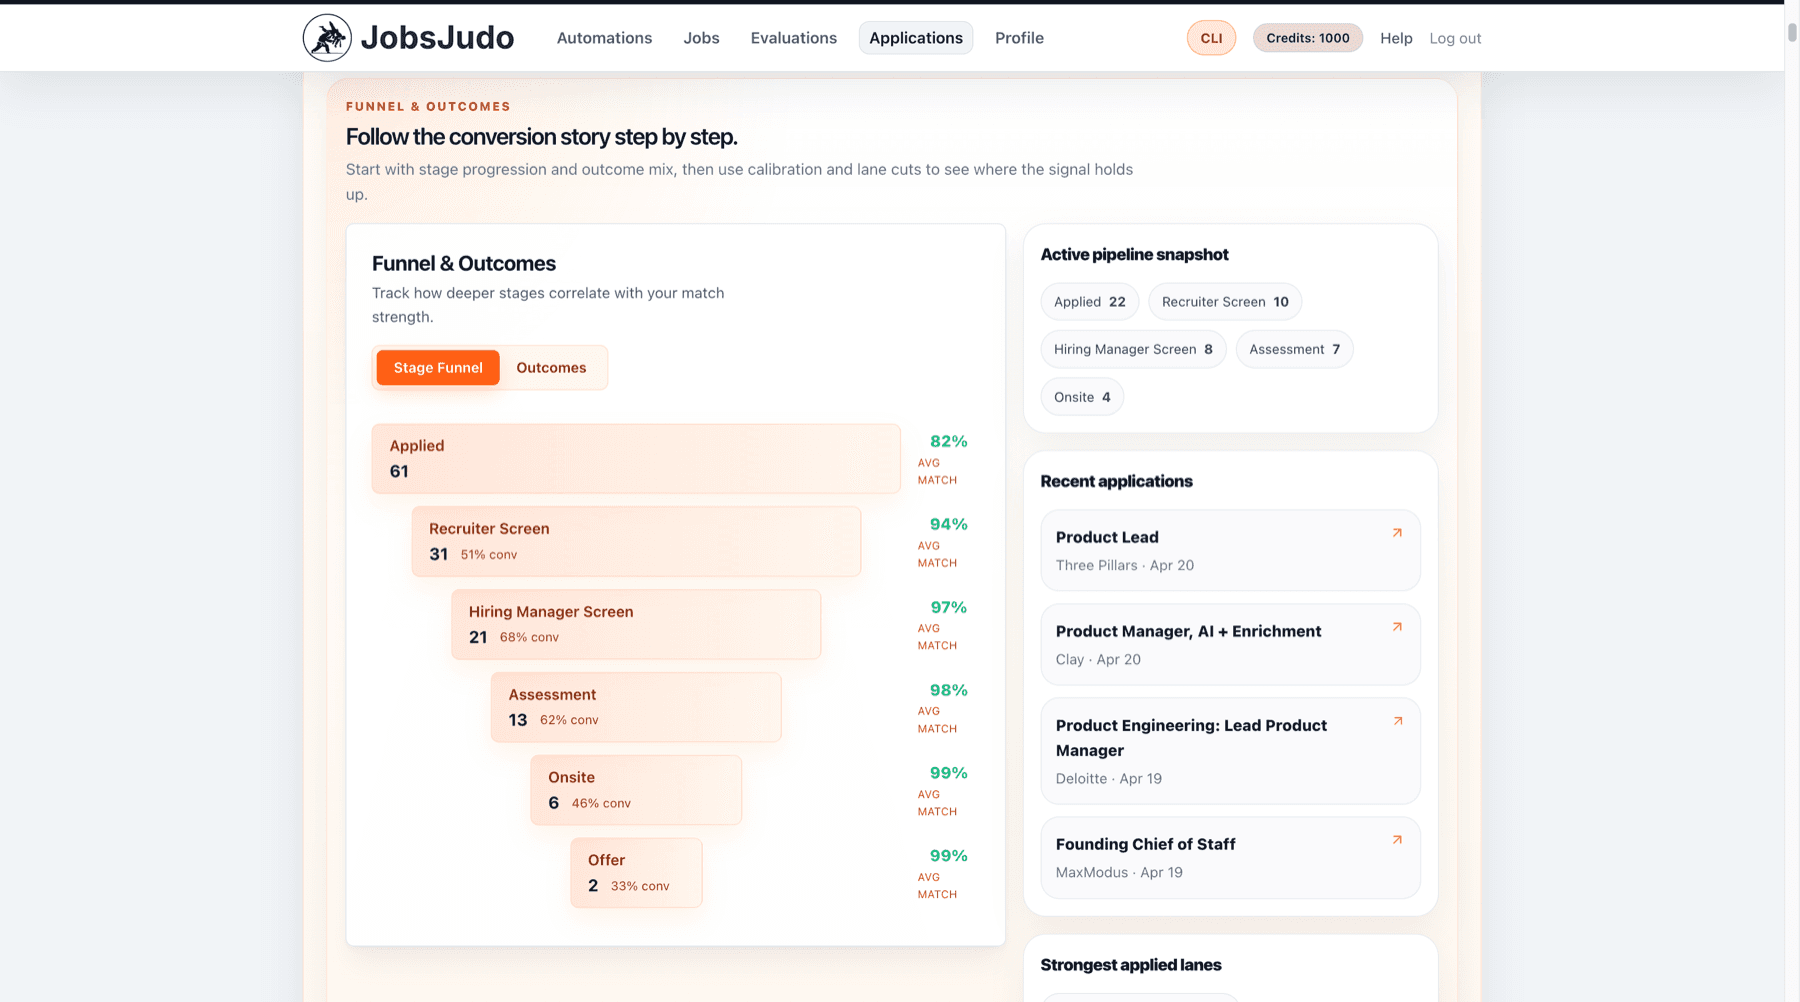Select the Recruiter Screen 10 chip
1800x1002 pixels.
tap(1225, 302)
